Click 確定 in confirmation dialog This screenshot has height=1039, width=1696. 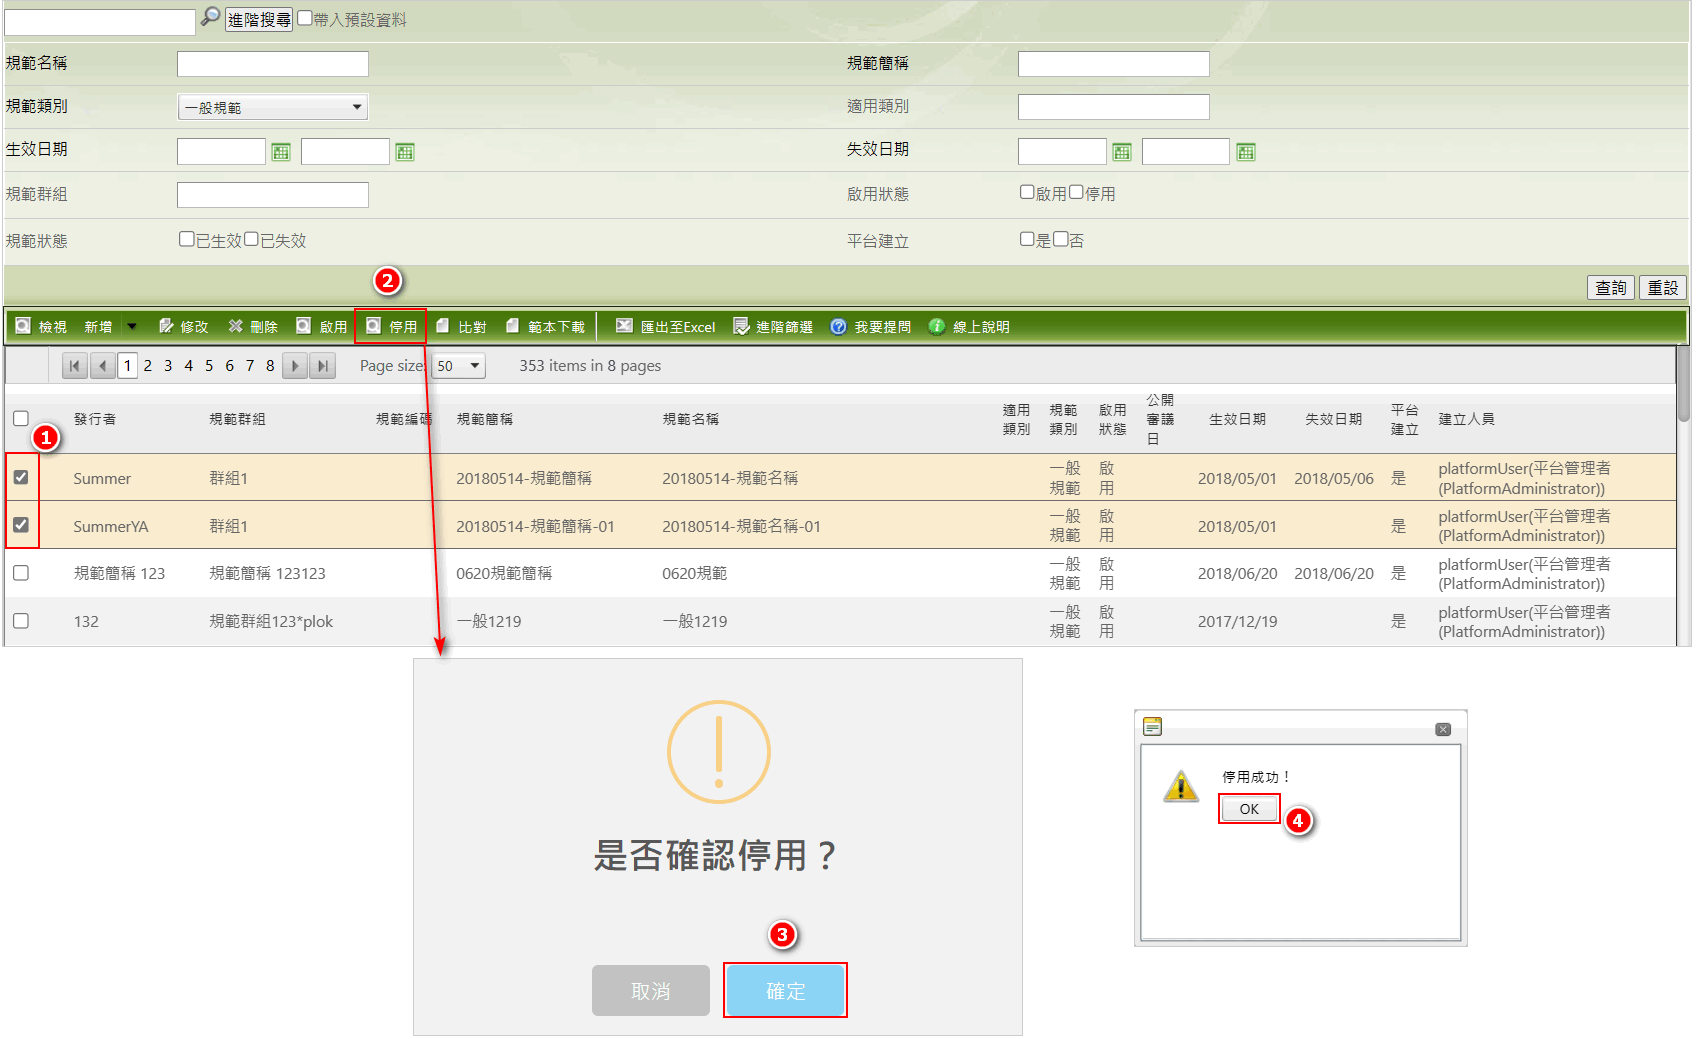click(785, 990)
